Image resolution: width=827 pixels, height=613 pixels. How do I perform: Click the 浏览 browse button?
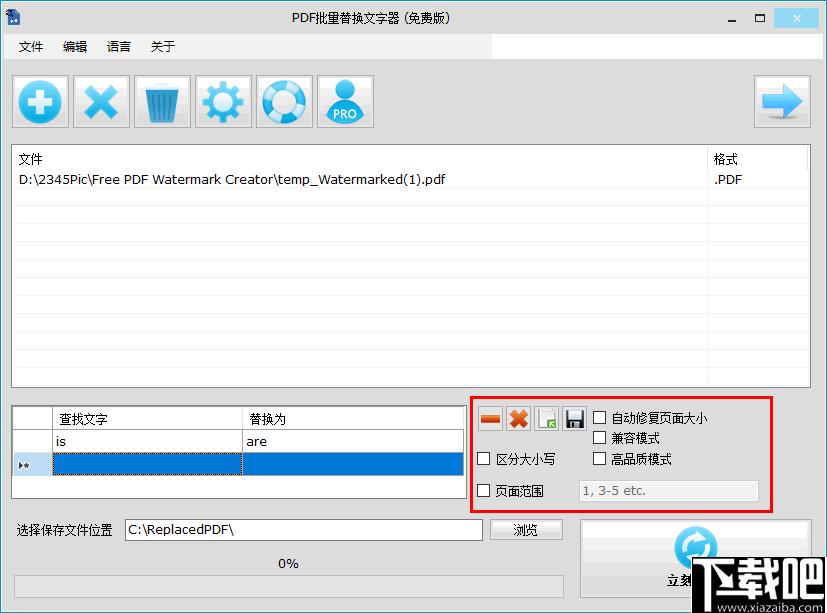pyautogui.click(x=526, y=530)
